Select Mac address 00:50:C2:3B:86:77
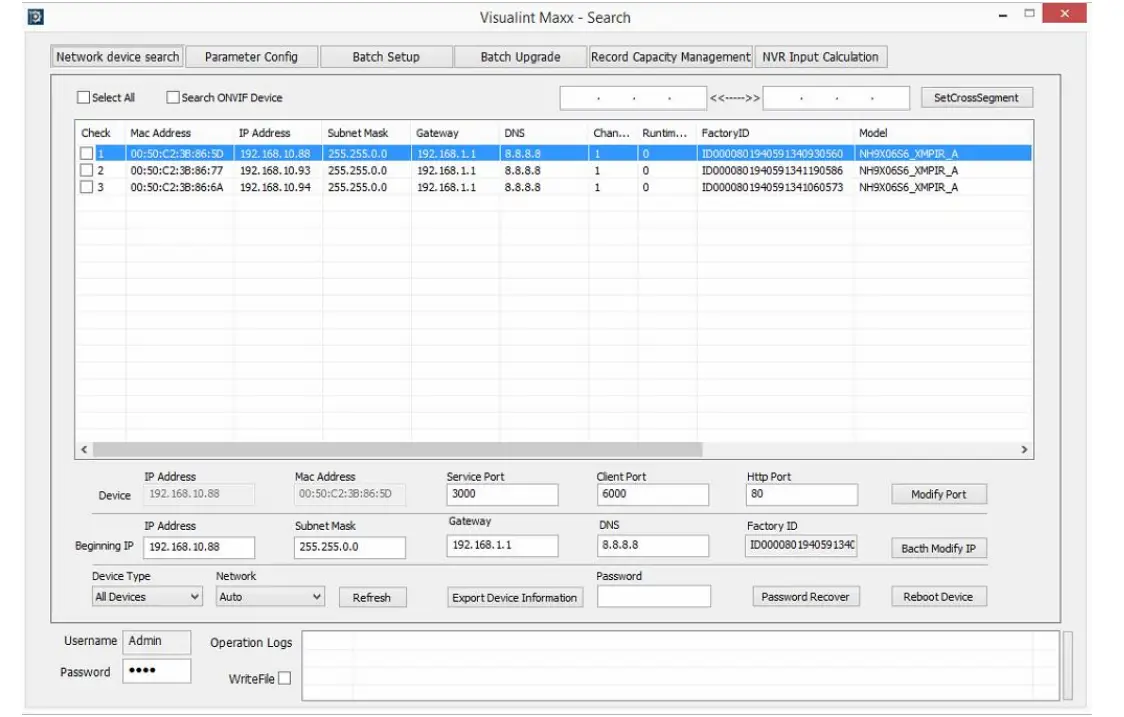This screenshot has width=1124, height=717. tap(177, 170)
